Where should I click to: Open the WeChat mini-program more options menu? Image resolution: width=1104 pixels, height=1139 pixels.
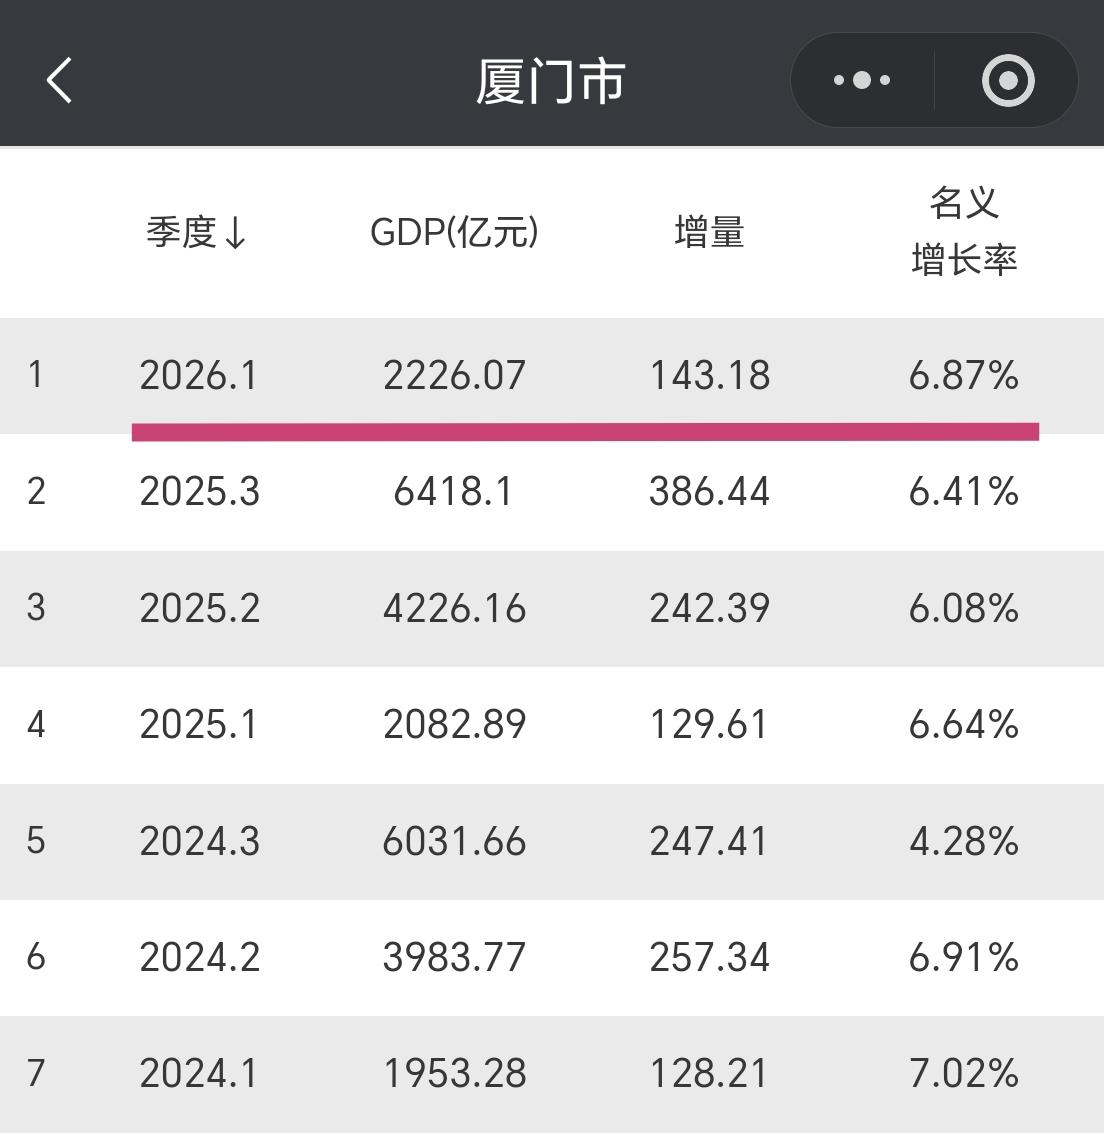[861, 79]
